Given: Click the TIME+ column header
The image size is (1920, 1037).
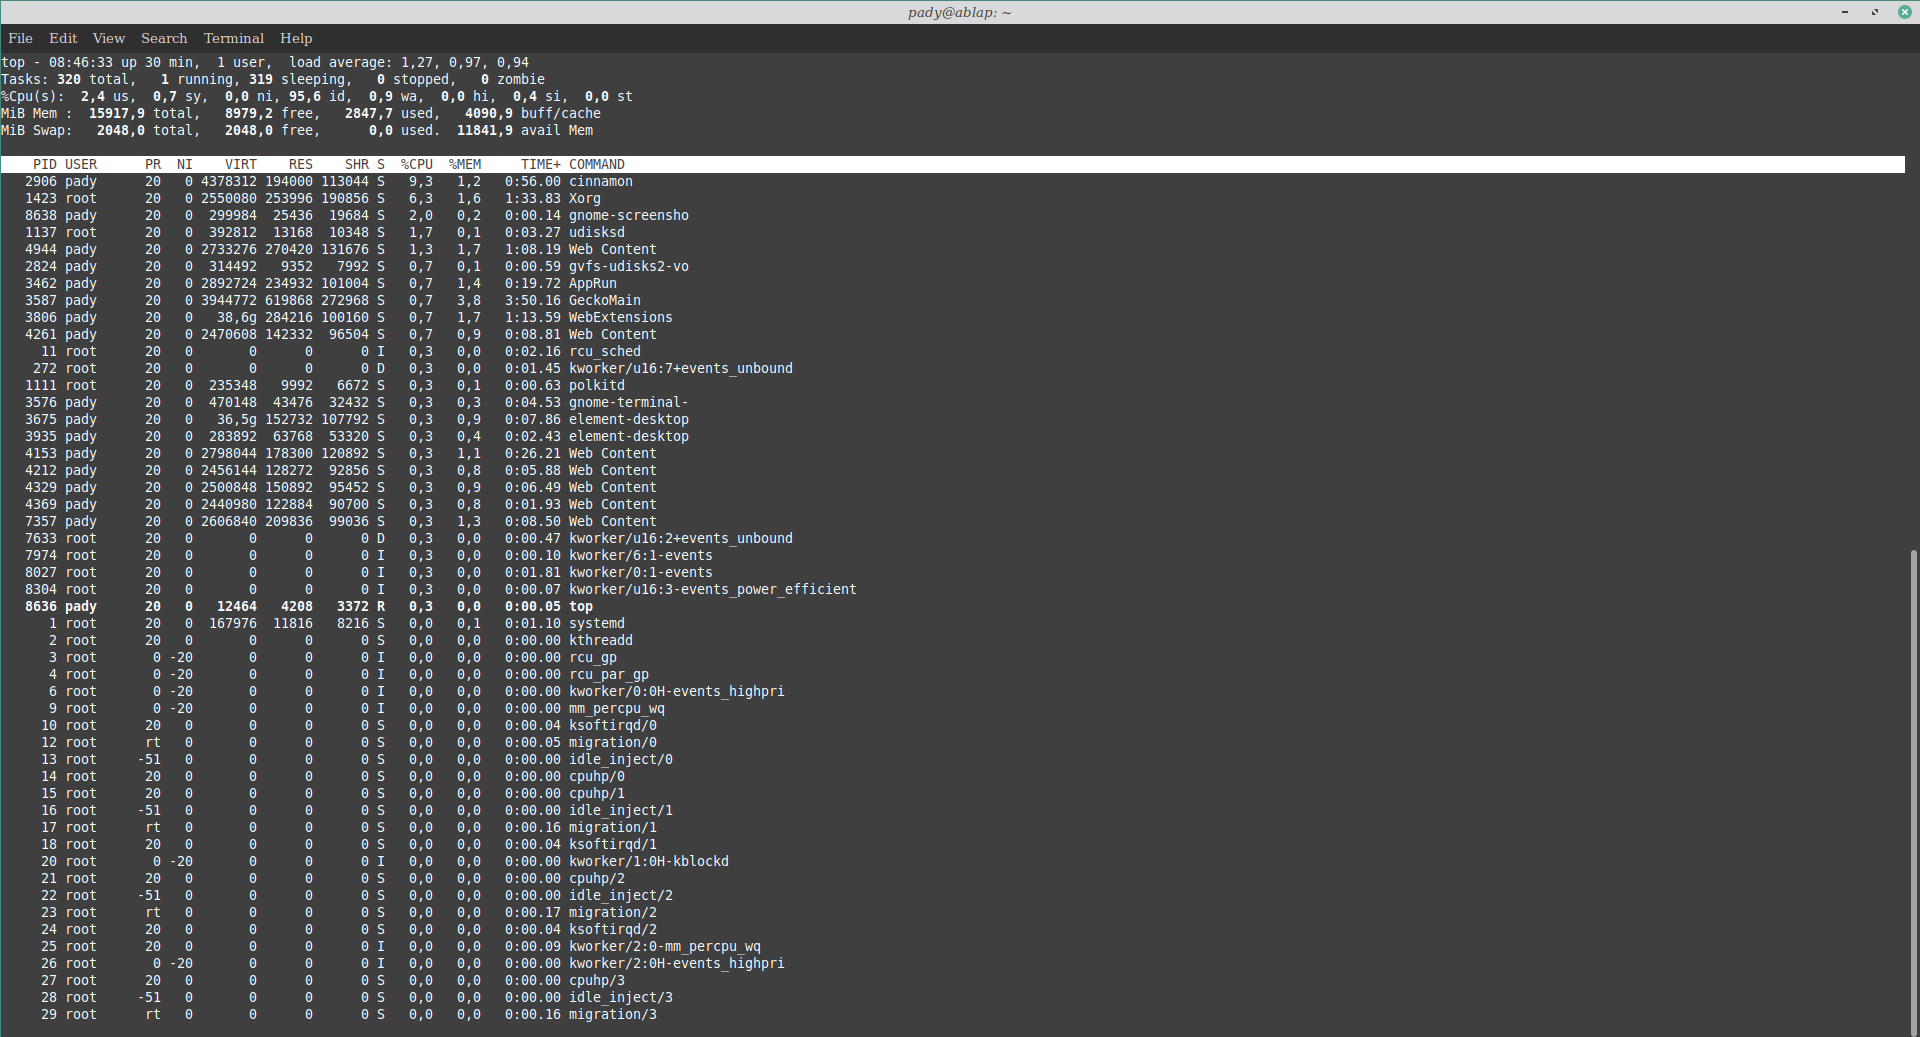Looking at the screenshot, I should (541, 164).
